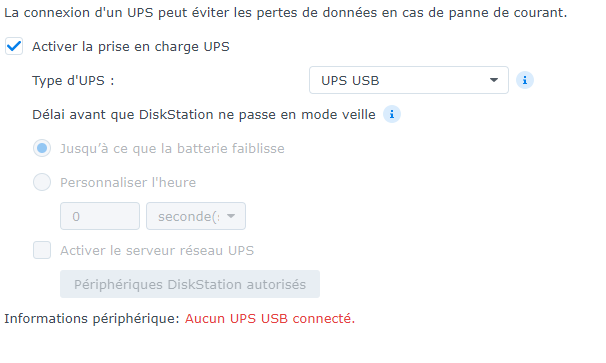Click the small arrow on the seconde(s) selector
Viewport: 606px width, 363px height.
231,216
